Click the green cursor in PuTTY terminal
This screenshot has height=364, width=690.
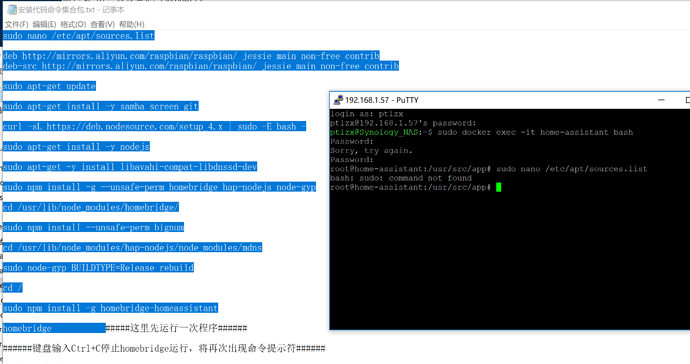click(x=498, y=188)
